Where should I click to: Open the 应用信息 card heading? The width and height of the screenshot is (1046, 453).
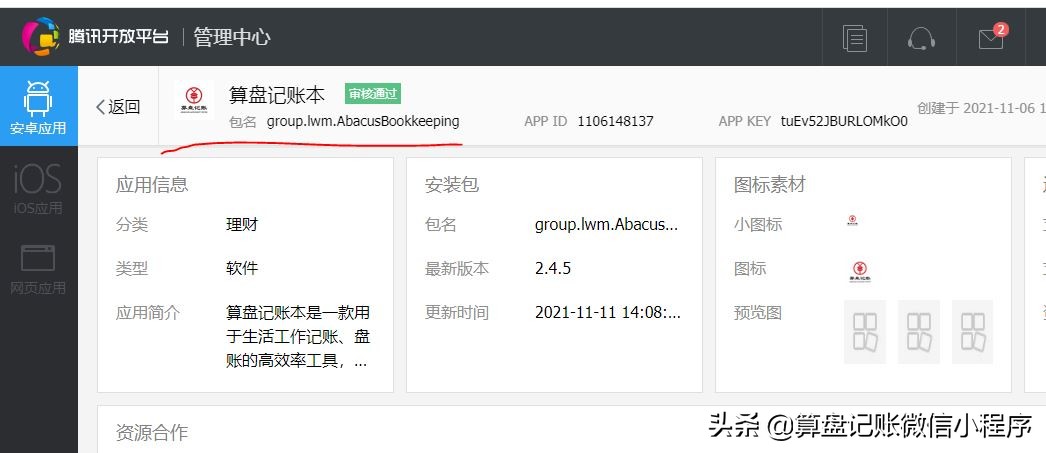pyautogui.click(x=152, y=184)
